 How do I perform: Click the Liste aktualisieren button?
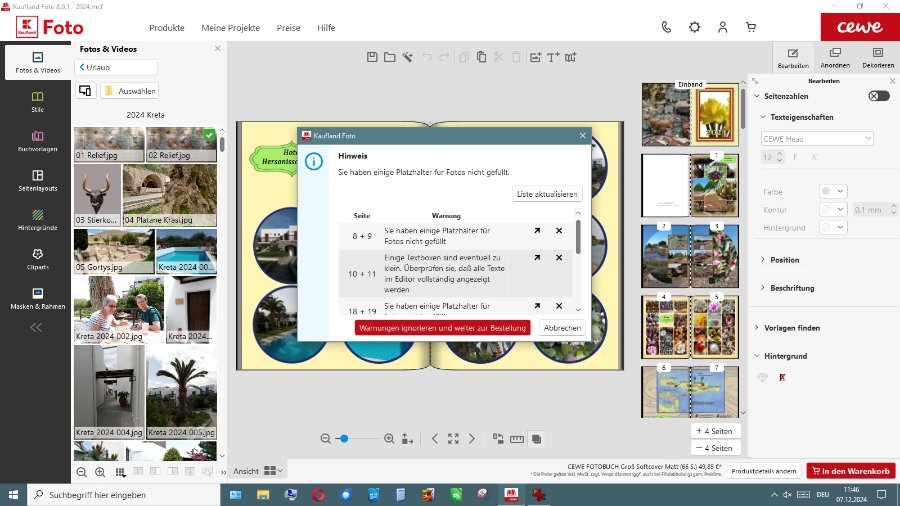point(546,193)
